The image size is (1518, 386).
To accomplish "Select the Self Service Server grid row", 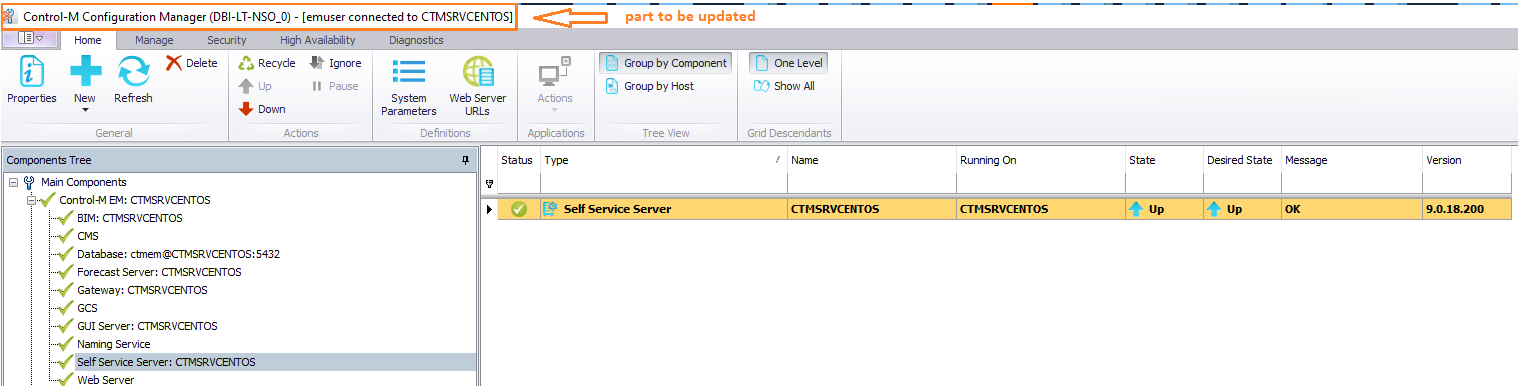I will pos(1004,209).
